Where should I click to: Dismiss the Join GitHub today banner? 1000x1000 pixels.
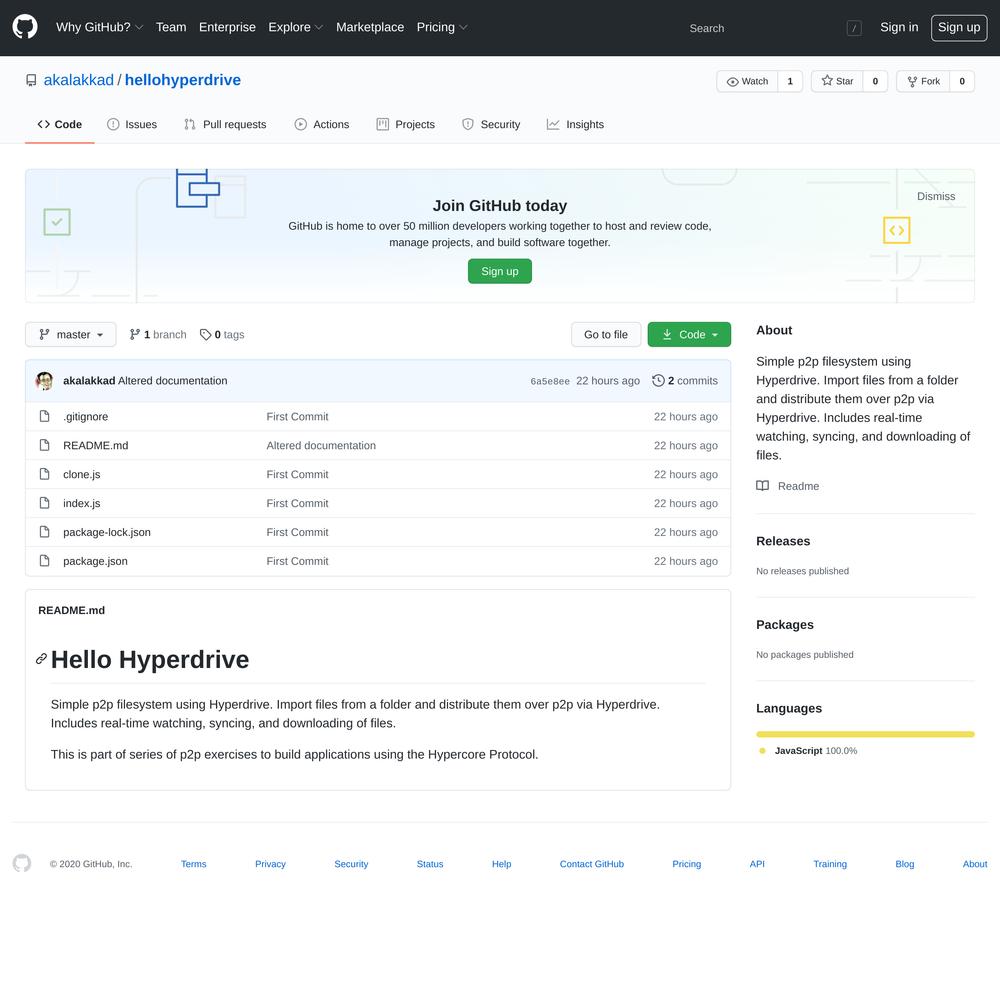click(x=936, y=196)
